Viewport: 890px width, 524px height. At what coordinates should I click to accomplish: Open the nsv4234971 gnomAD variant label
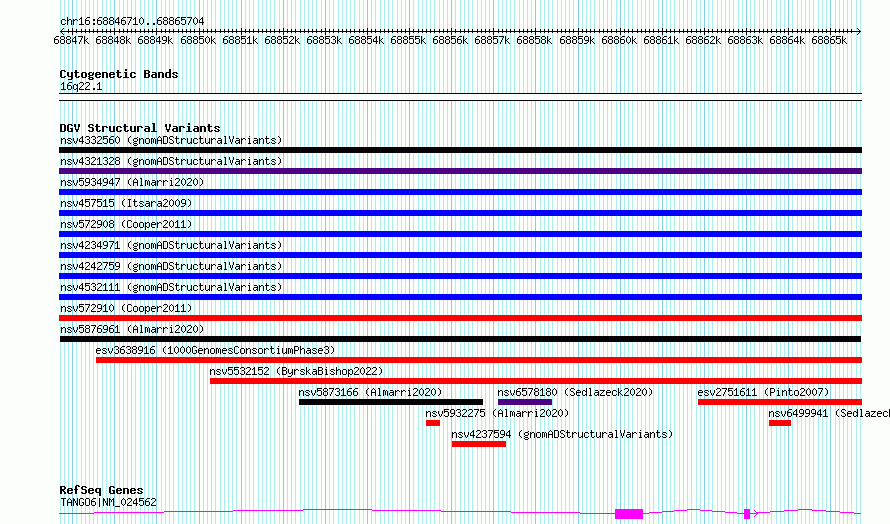171,245
